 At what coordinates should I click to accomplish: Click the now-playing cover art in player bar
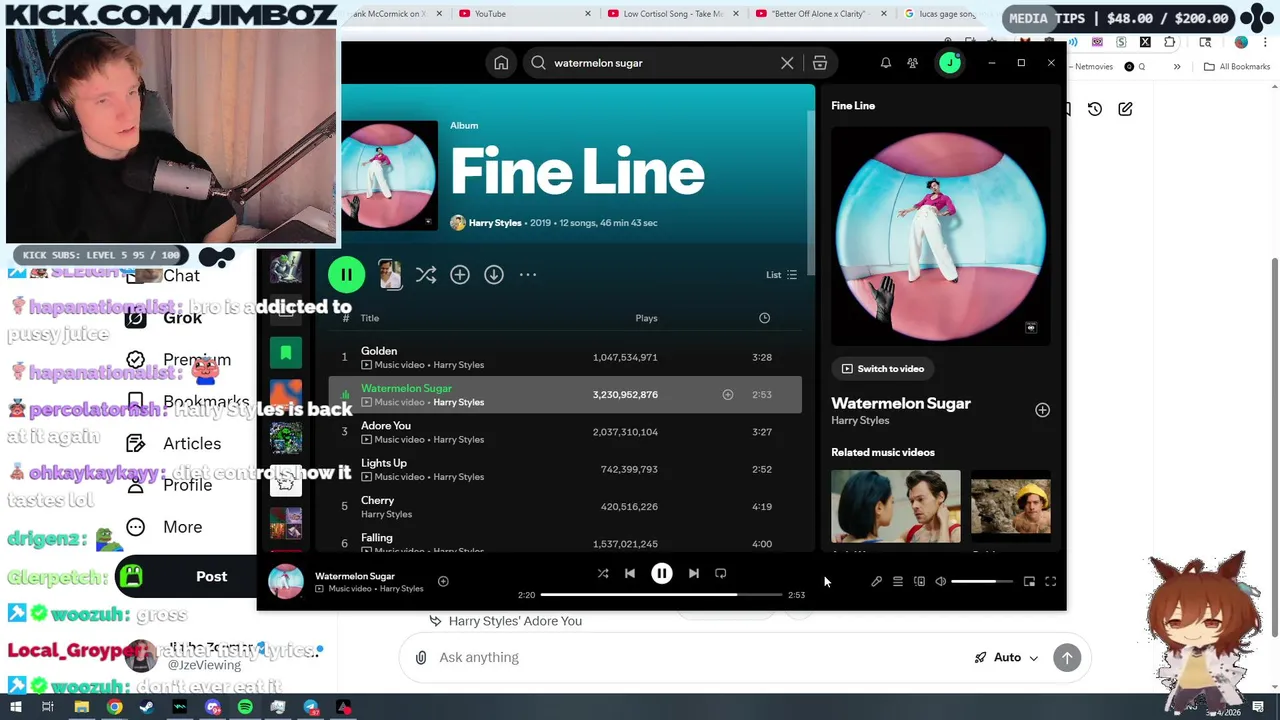[286, 582]
